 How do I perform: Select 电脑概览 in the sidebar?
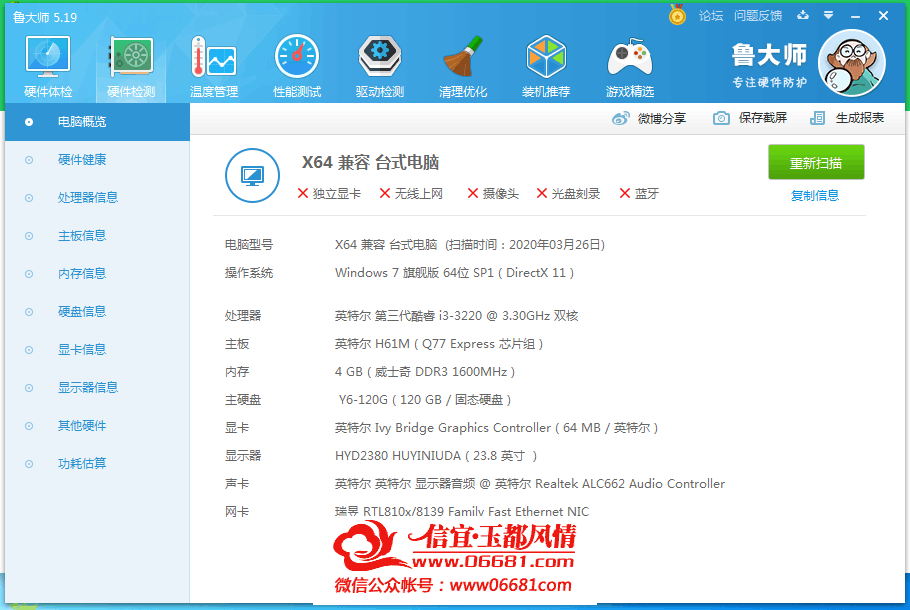point(98,122)
